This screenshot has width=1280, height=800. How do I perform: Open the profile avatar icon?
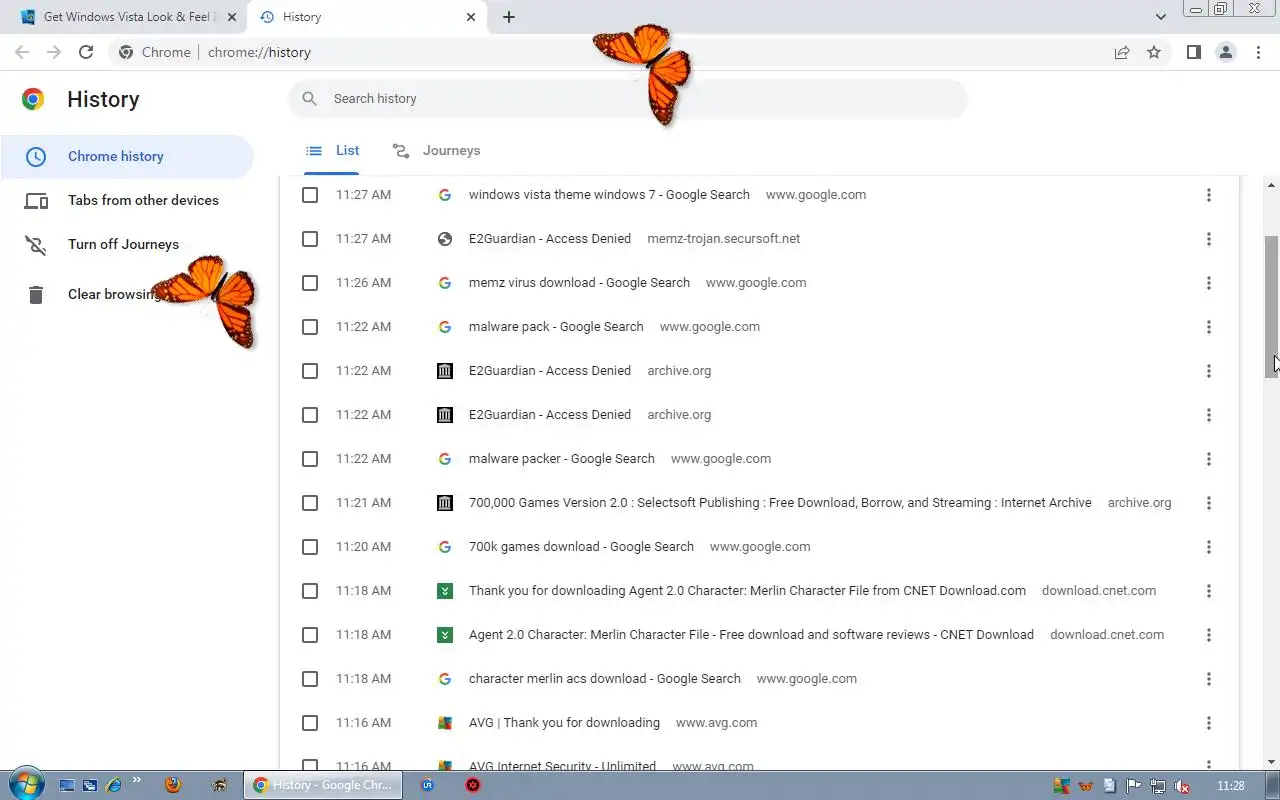(1226, 52)
